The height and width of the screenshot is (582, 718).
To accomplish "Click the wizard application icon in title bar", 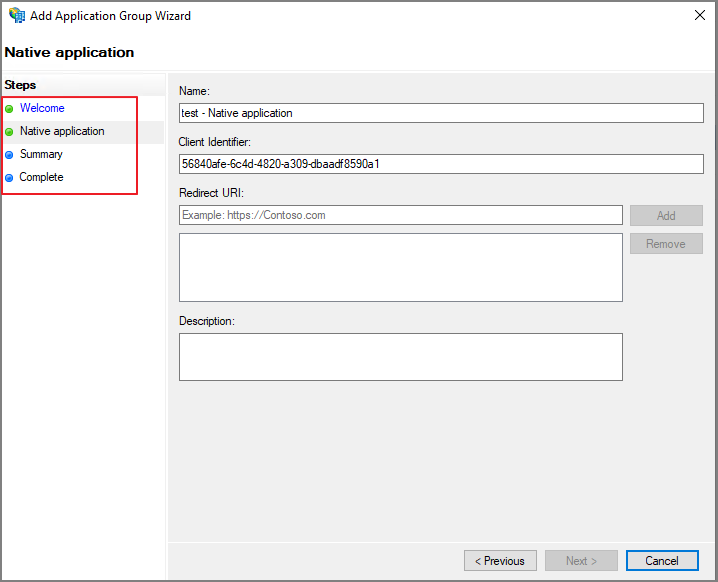I will tap(17, 15).
